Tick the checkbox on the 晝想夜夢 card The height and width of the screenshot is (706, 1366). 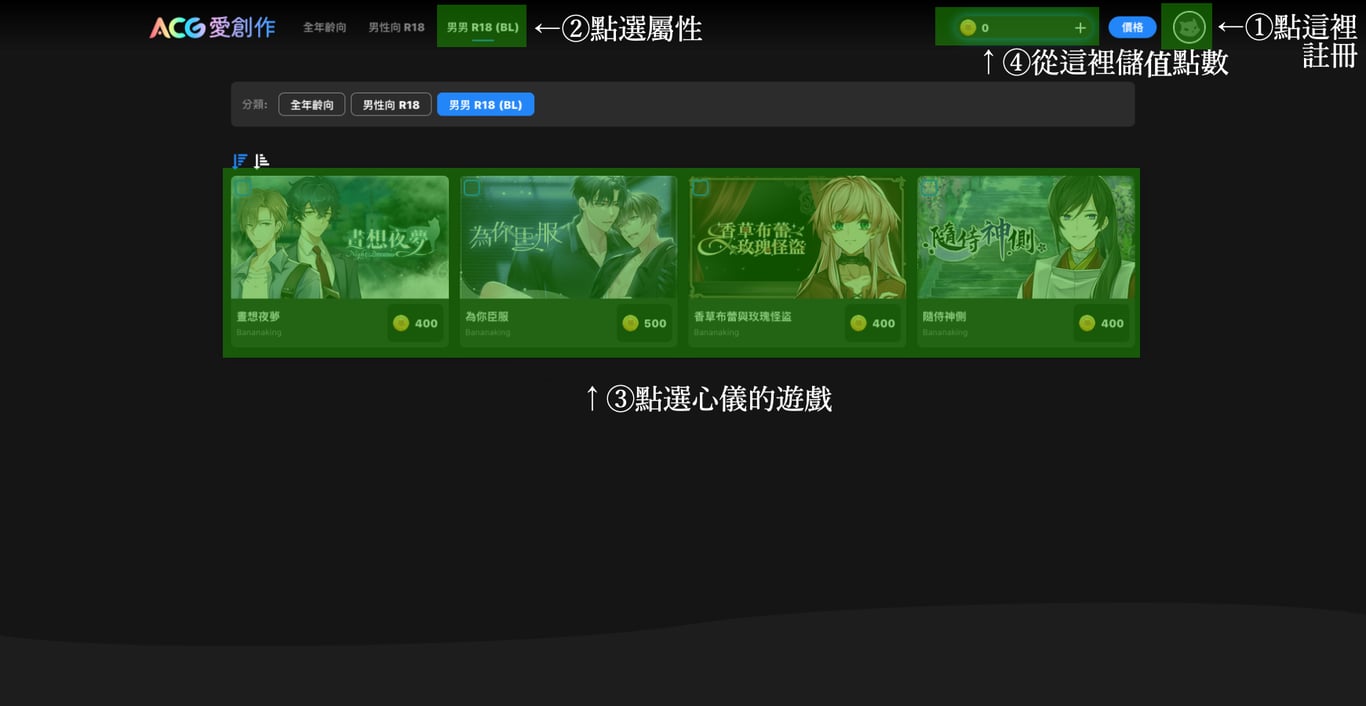click(243, 188)
